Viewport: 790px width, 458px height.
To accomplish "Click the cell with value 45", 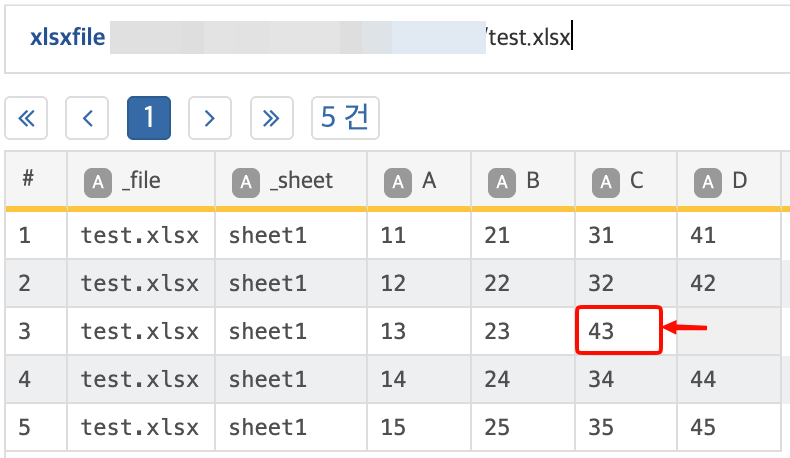I will coord(703,427).
